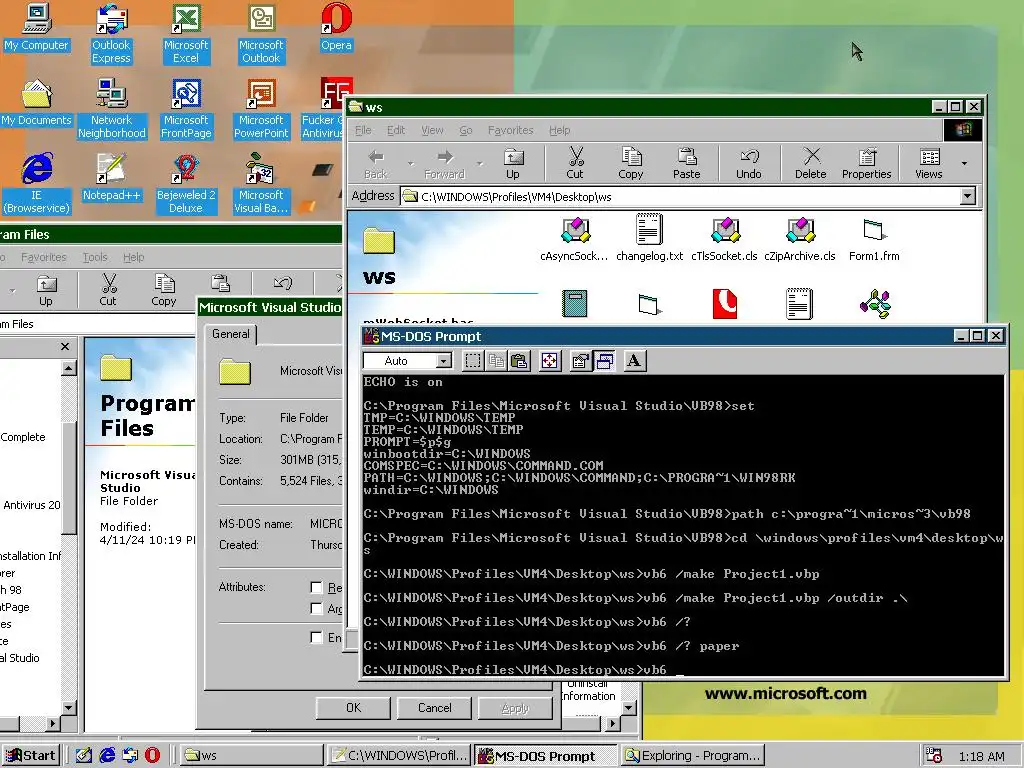Click Paste in the ws window toolbar

tap(686, 163)
